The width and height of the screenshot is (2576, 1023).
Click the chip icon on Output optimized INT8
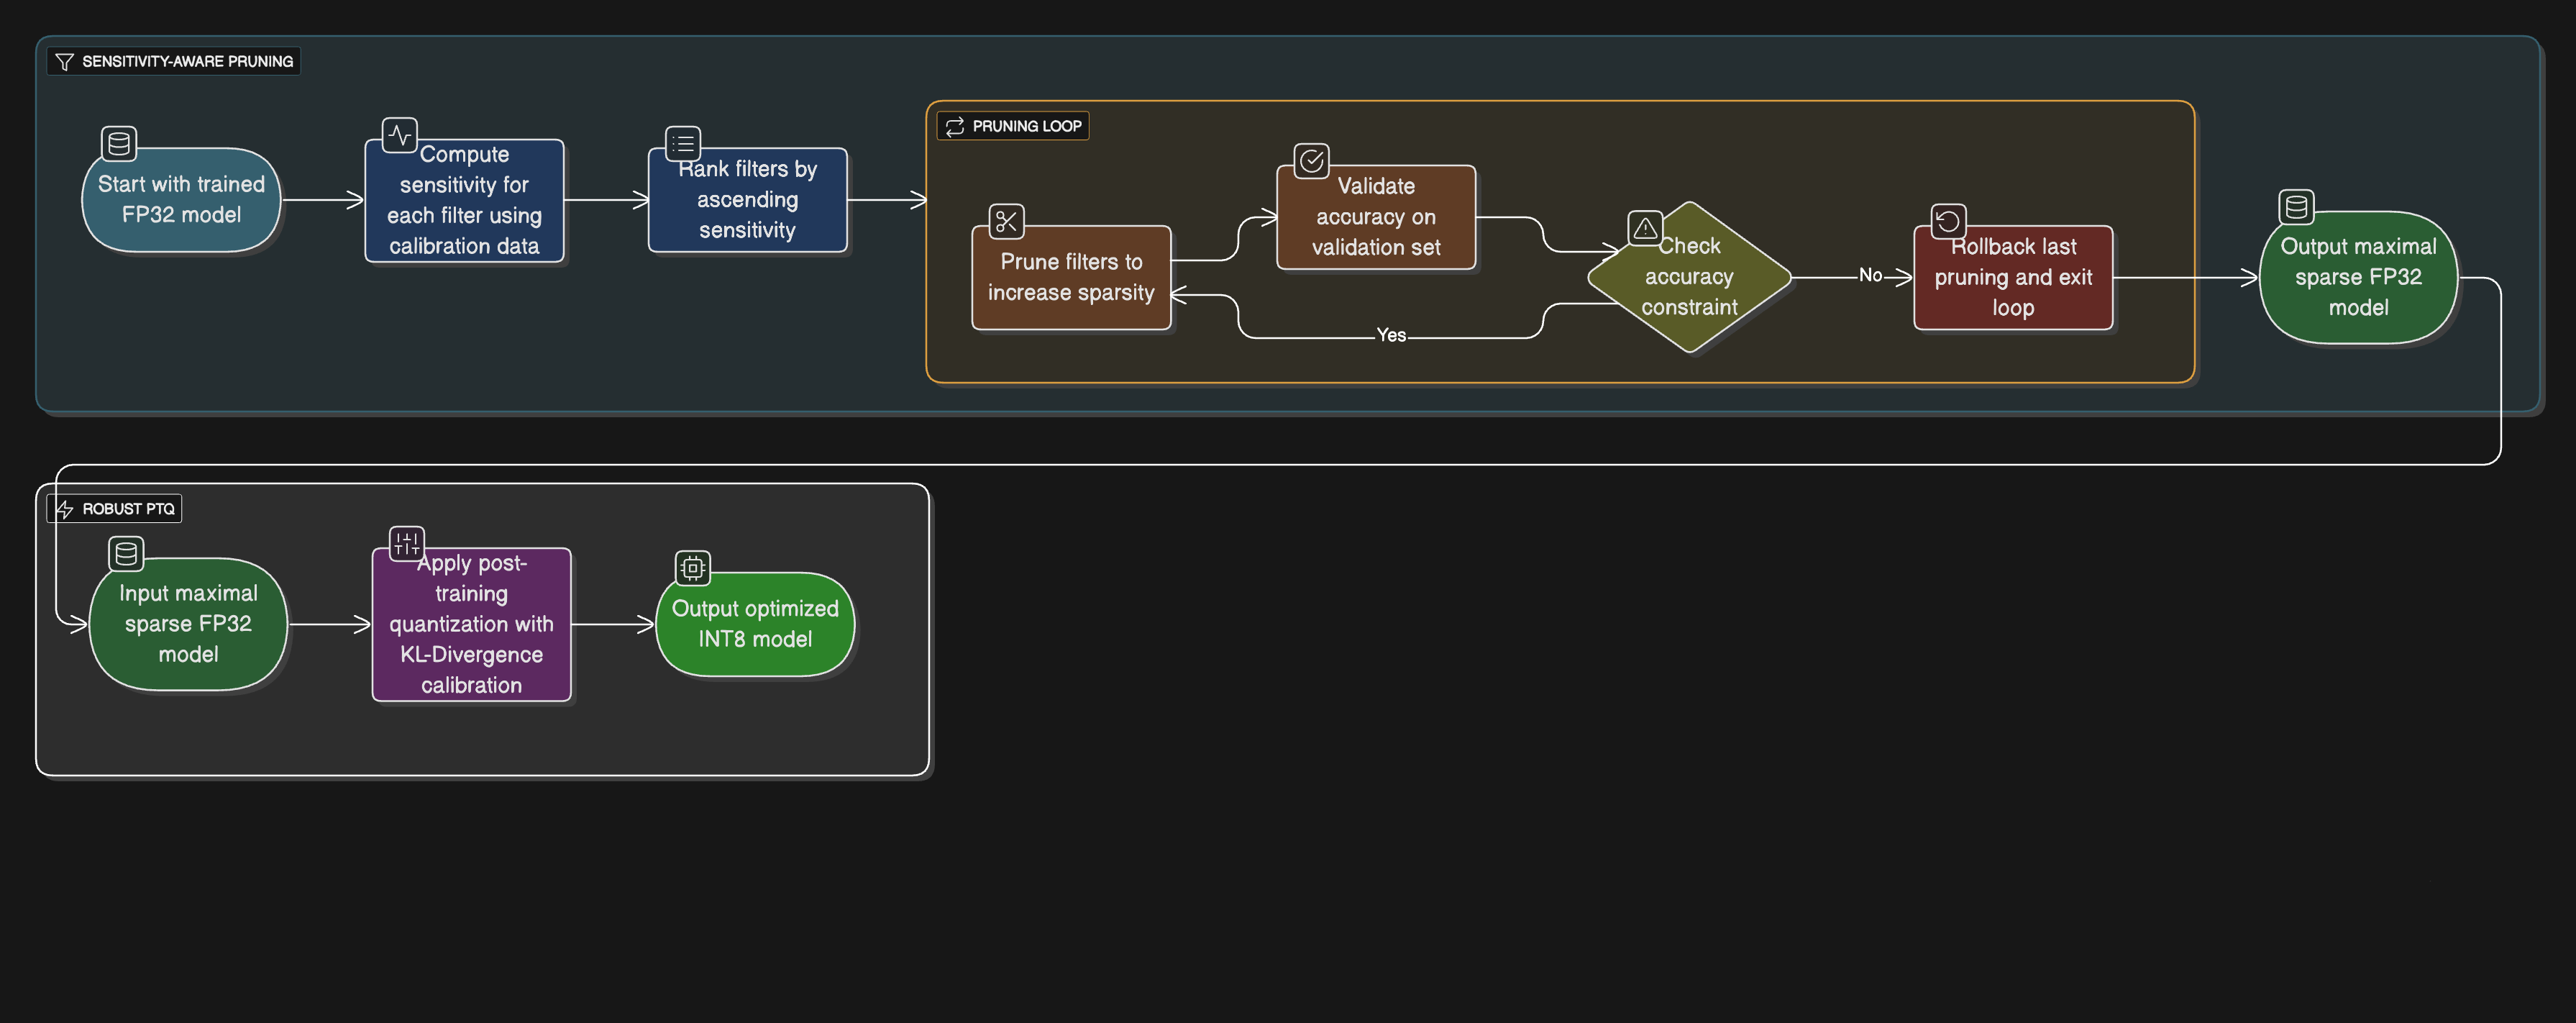coord(692,568)
